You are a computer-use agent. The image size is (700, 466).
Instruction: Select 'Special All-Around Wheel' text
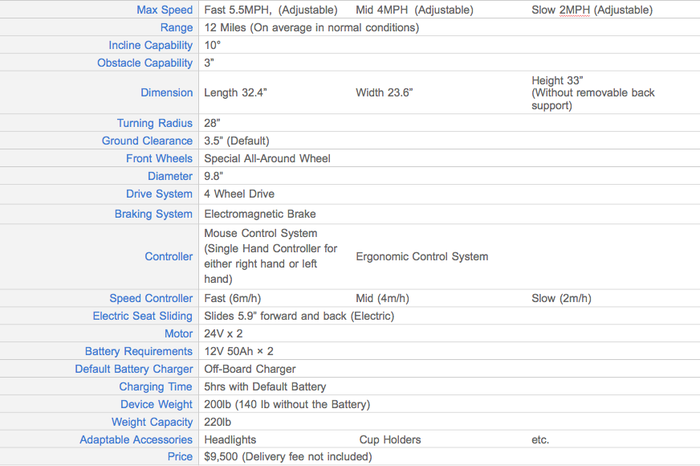[x=267, y=158]
